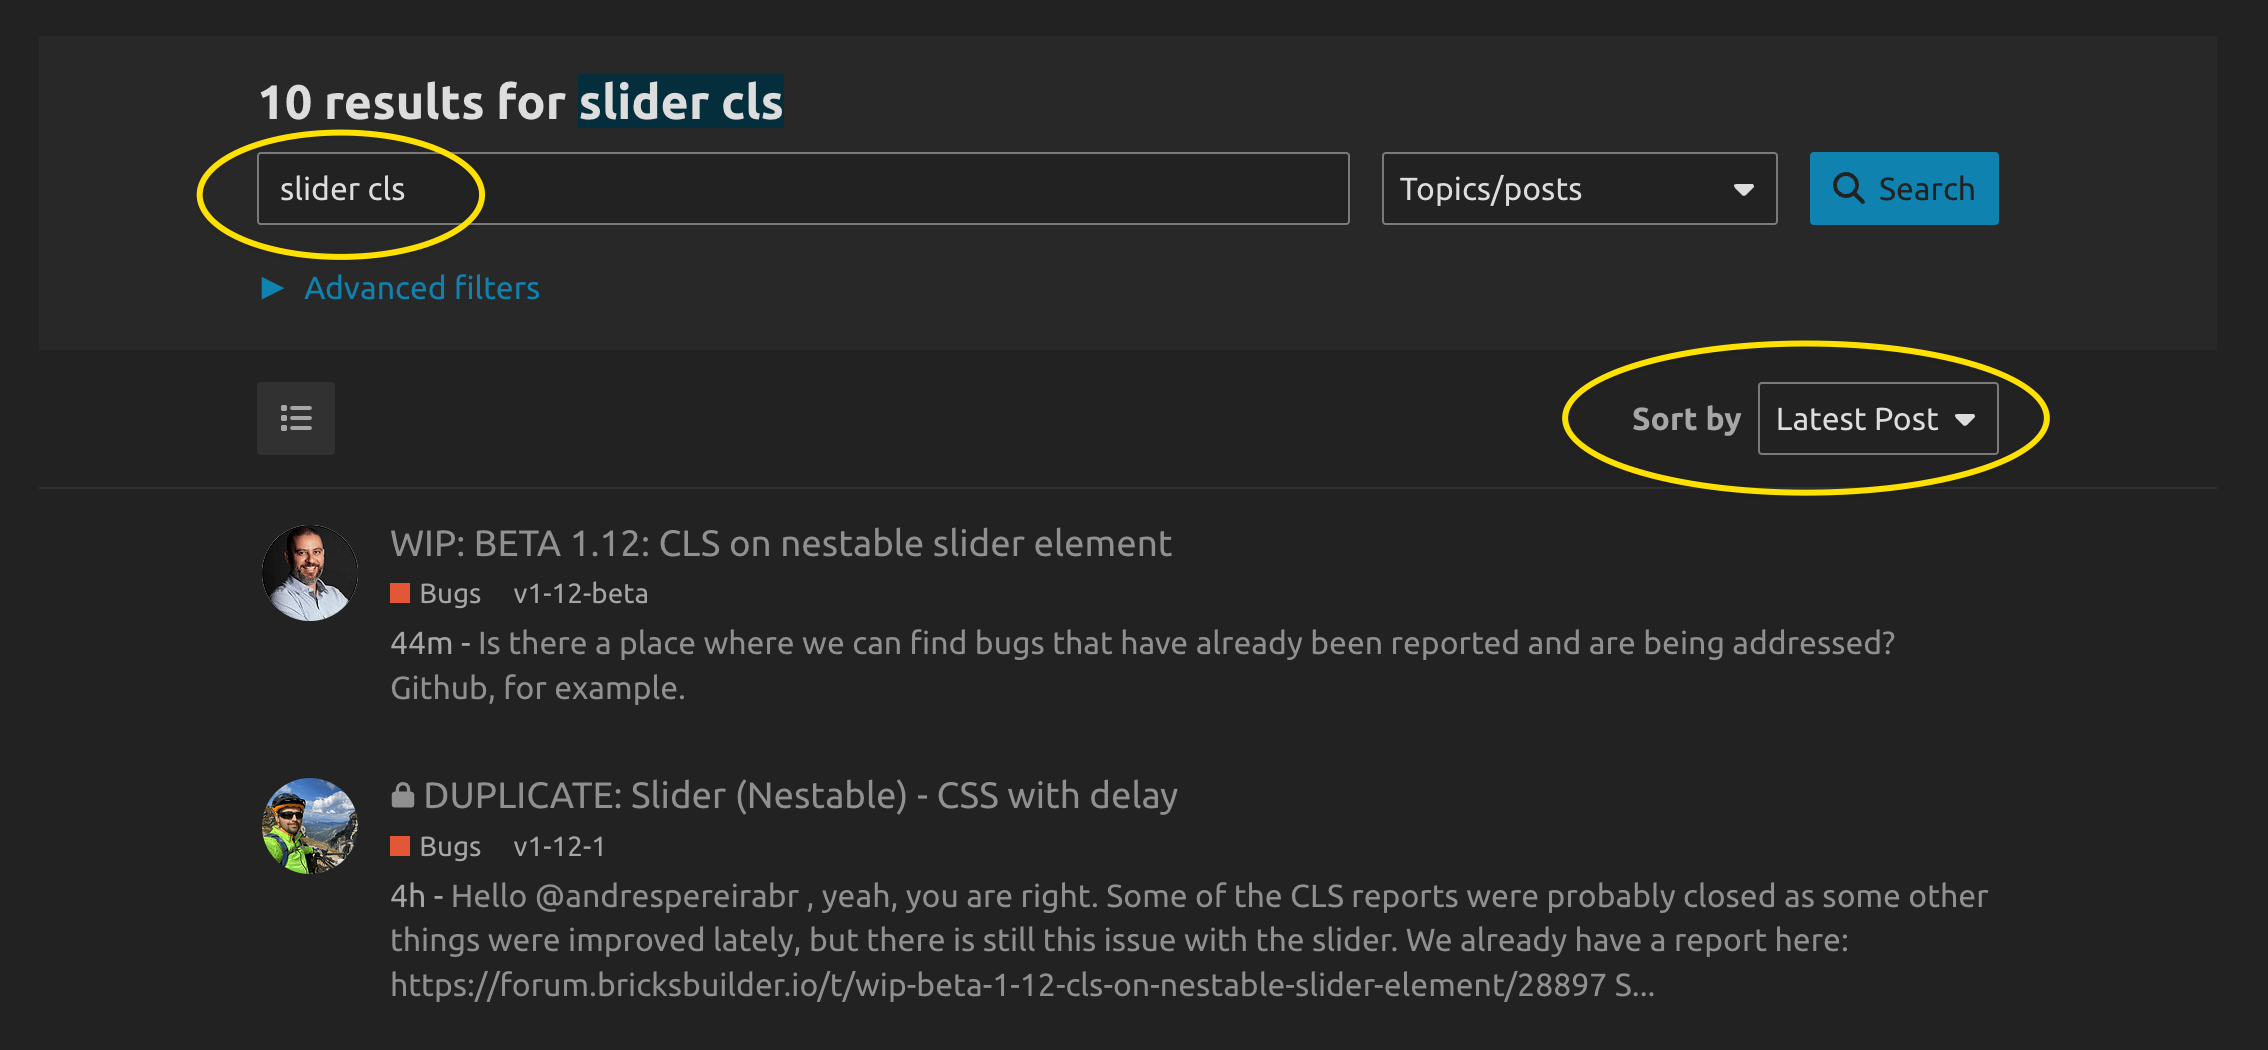
Task: Open Bugs category label on first result
Action: [x=450, y=593]
